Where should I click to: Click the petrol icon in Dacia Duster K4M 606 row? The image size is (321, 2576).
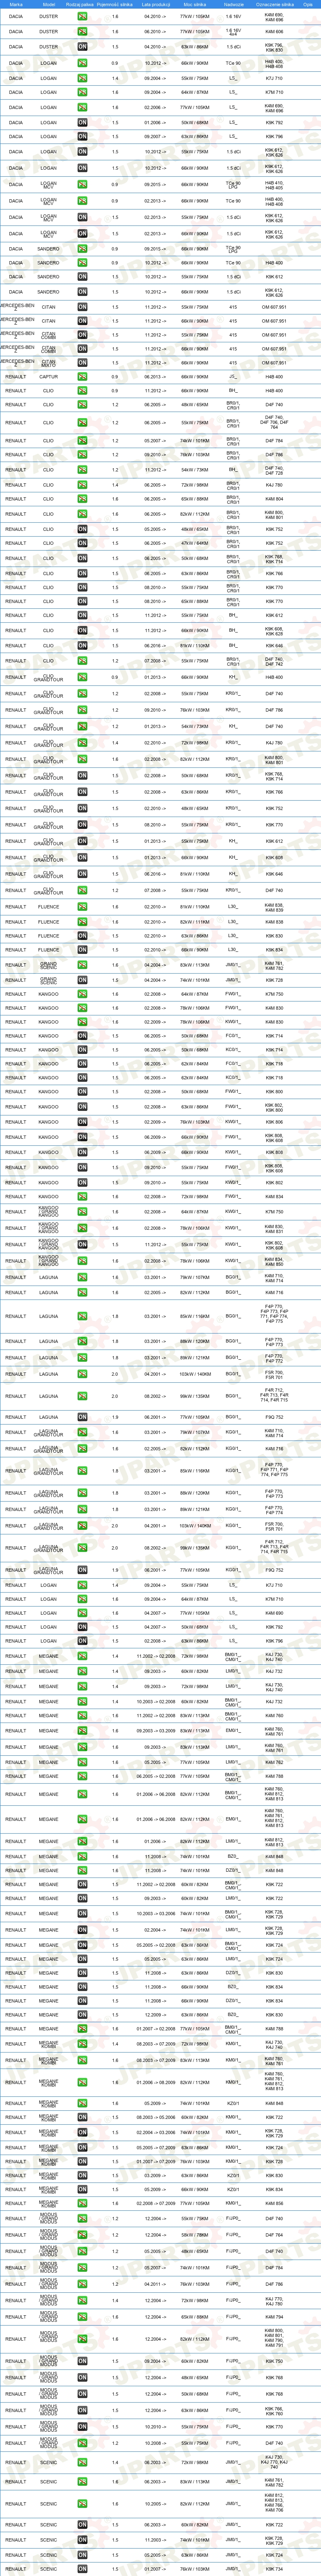82,32
